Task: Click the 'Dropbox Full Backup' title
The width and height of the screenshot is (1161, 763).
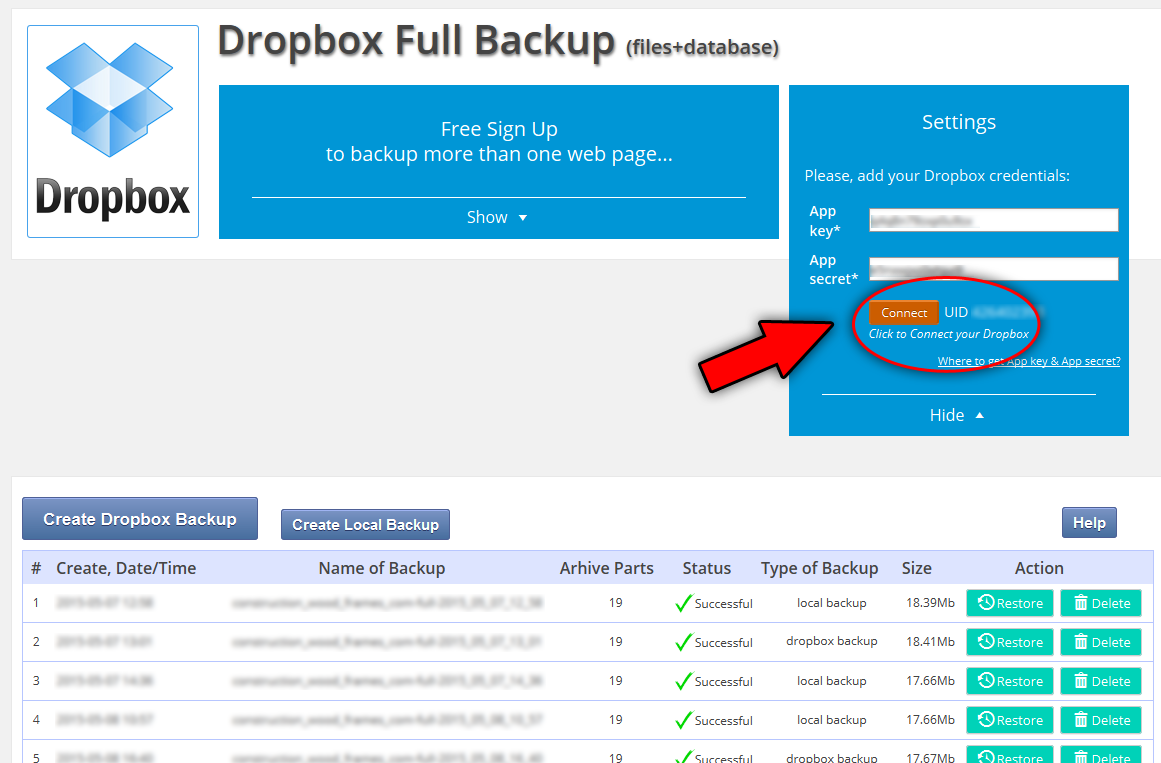Action: [x=416, y=41]
